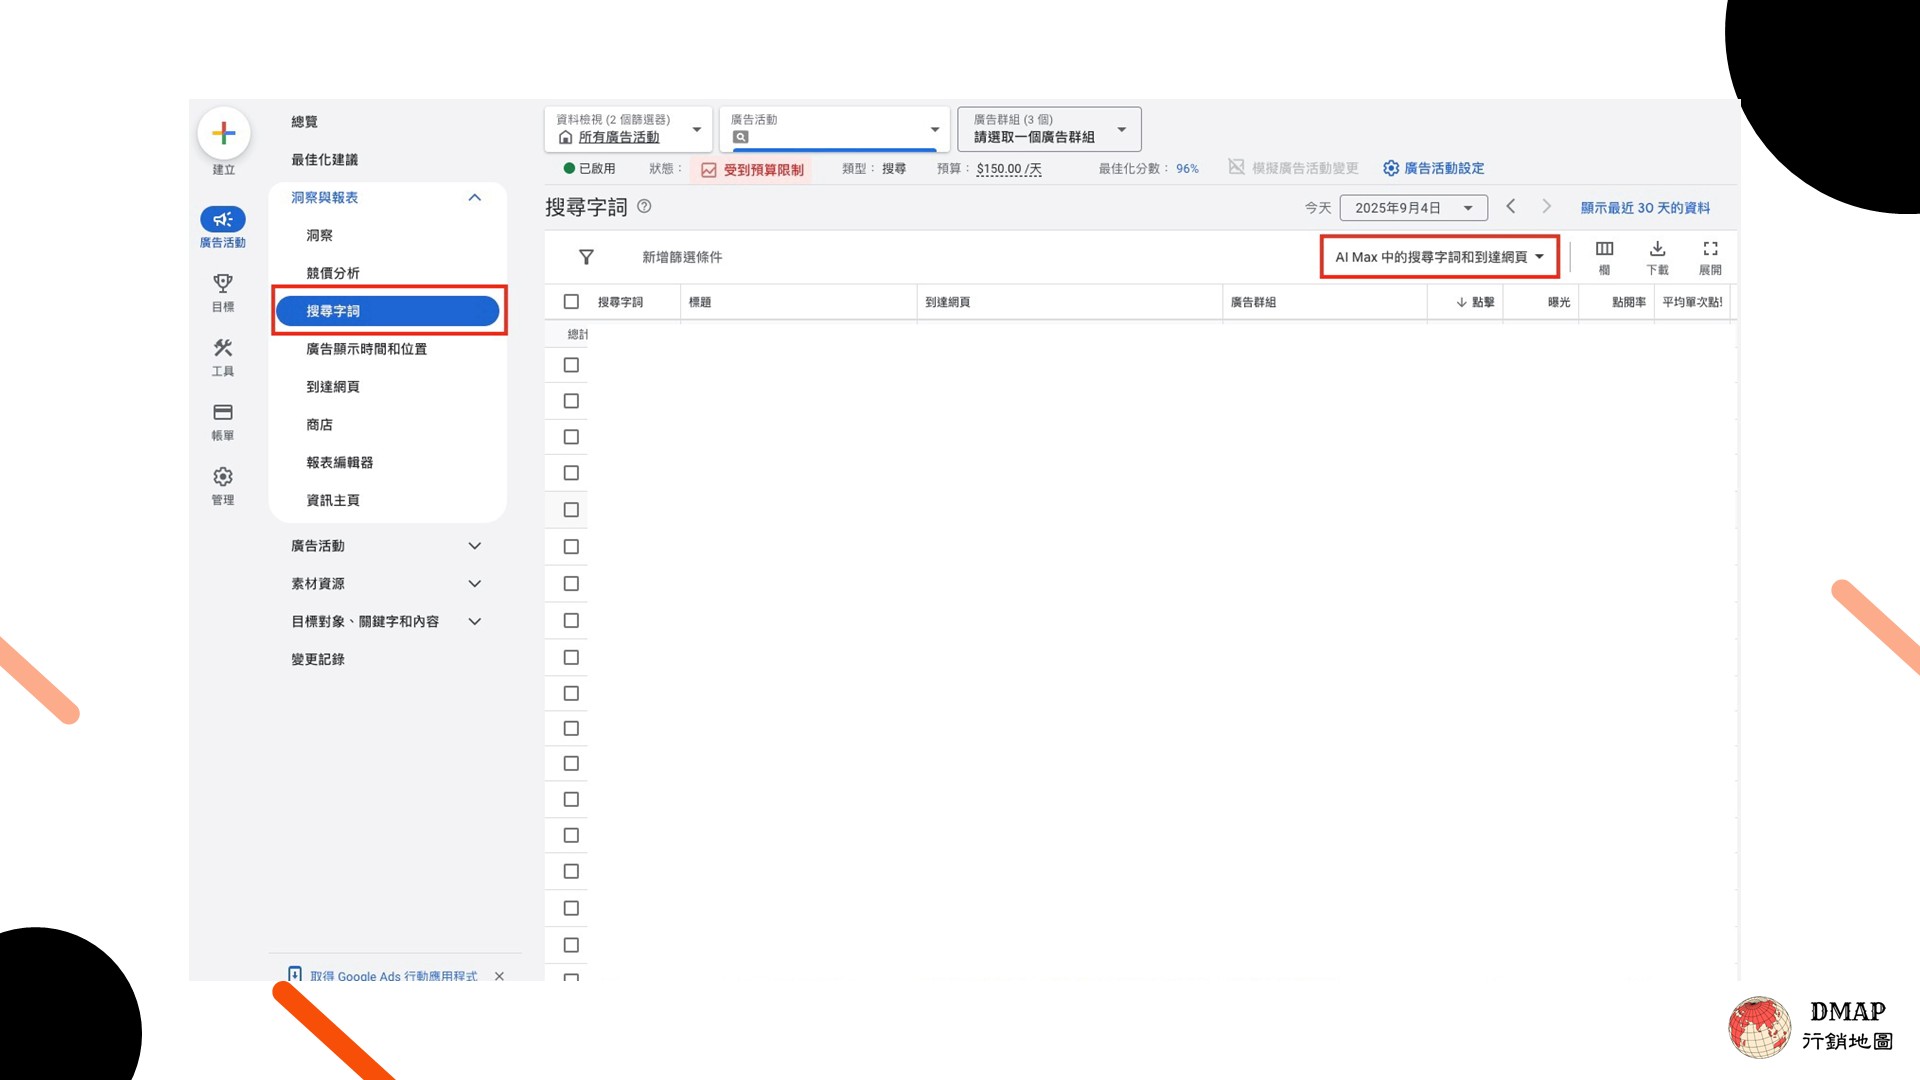This screenshot has width=1920, height=1080.
Task: Check the second table row checkbox
Action: pyautogui.click(x=571, y=401)
